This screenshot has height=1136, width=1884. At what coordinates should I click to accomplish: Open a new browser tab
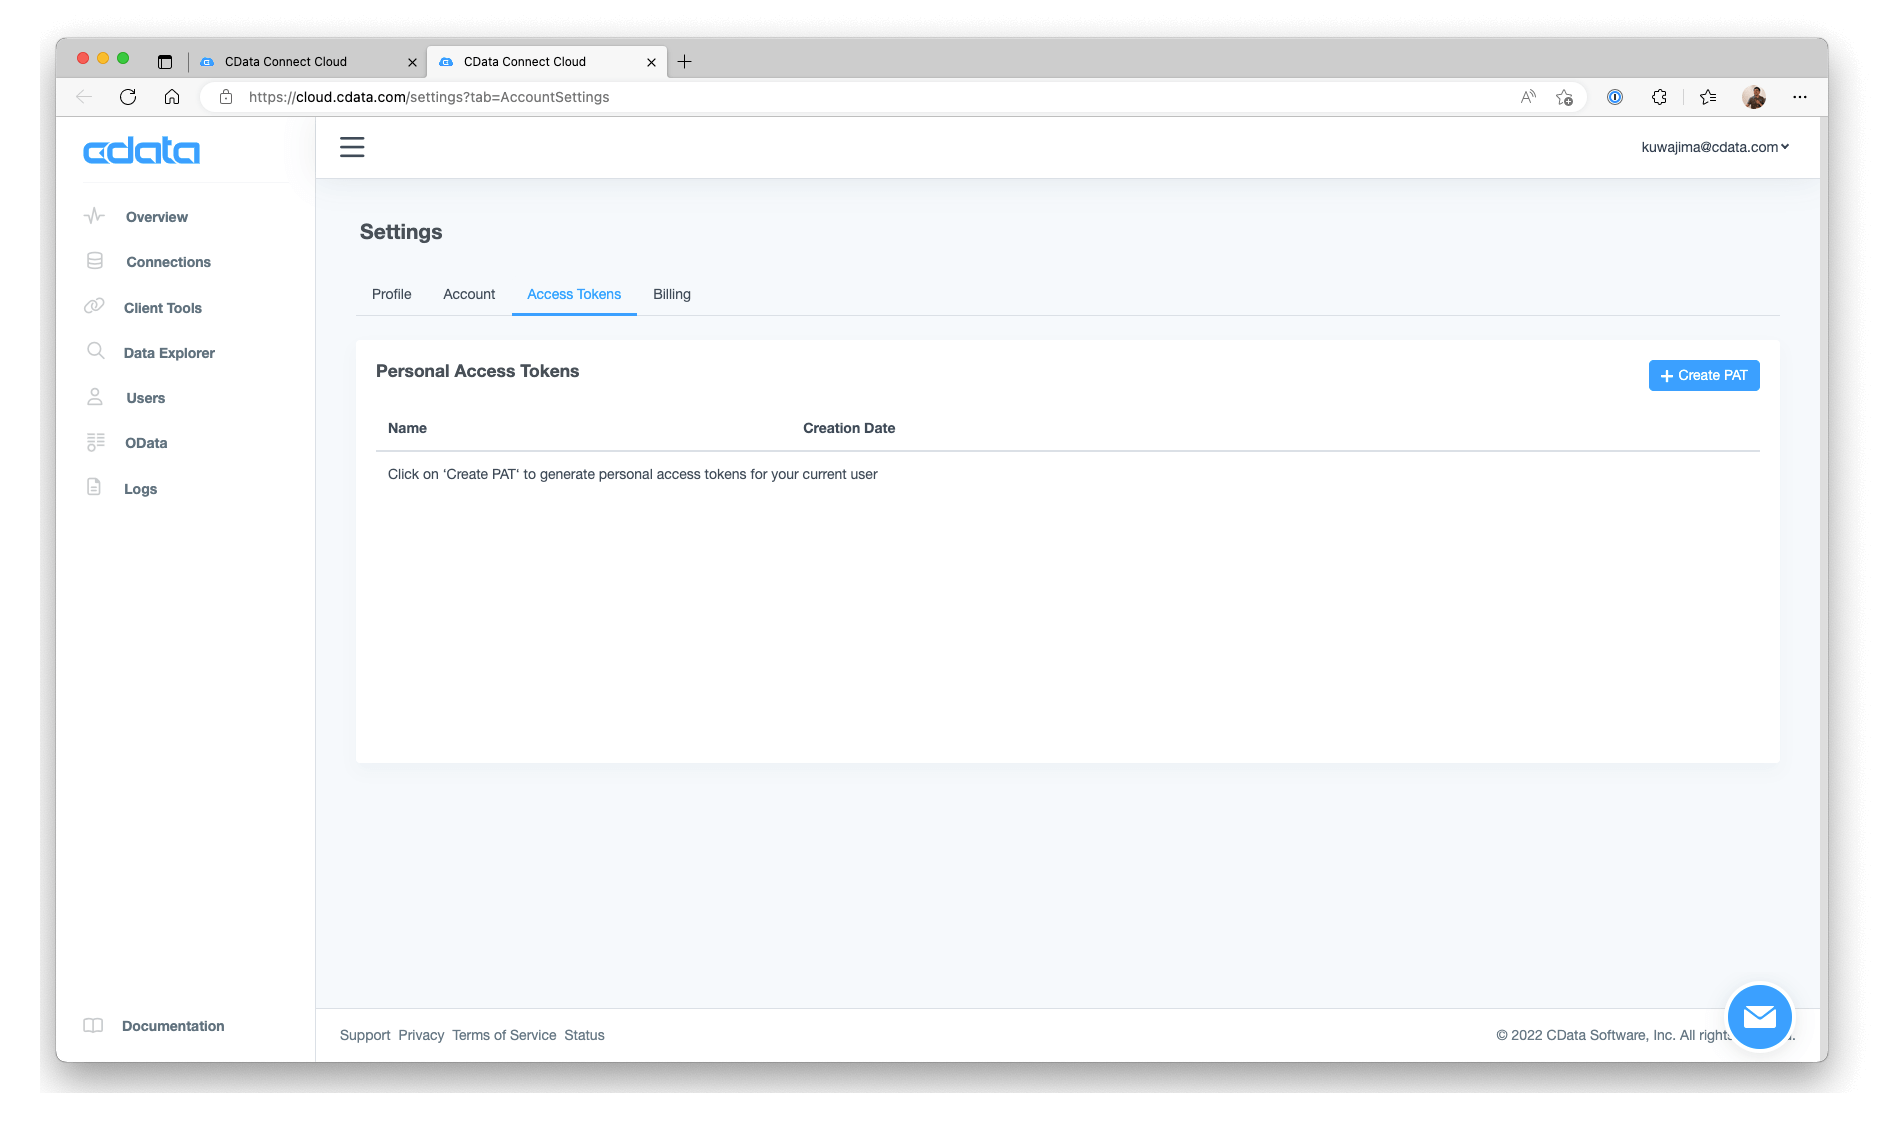pyautogui.click(x=685, y=62)
